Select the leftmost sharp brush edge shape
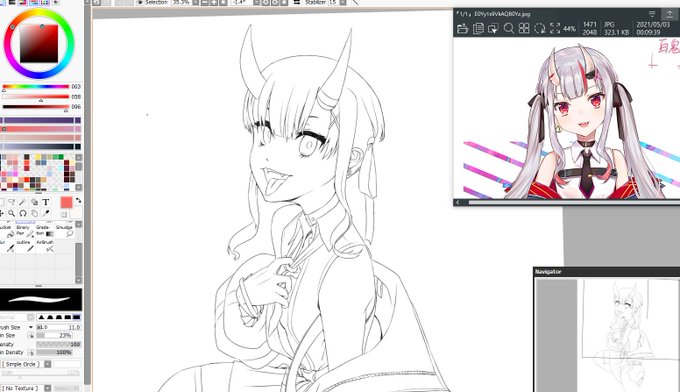Screen dimensions: 680x392 coord(42,317)
